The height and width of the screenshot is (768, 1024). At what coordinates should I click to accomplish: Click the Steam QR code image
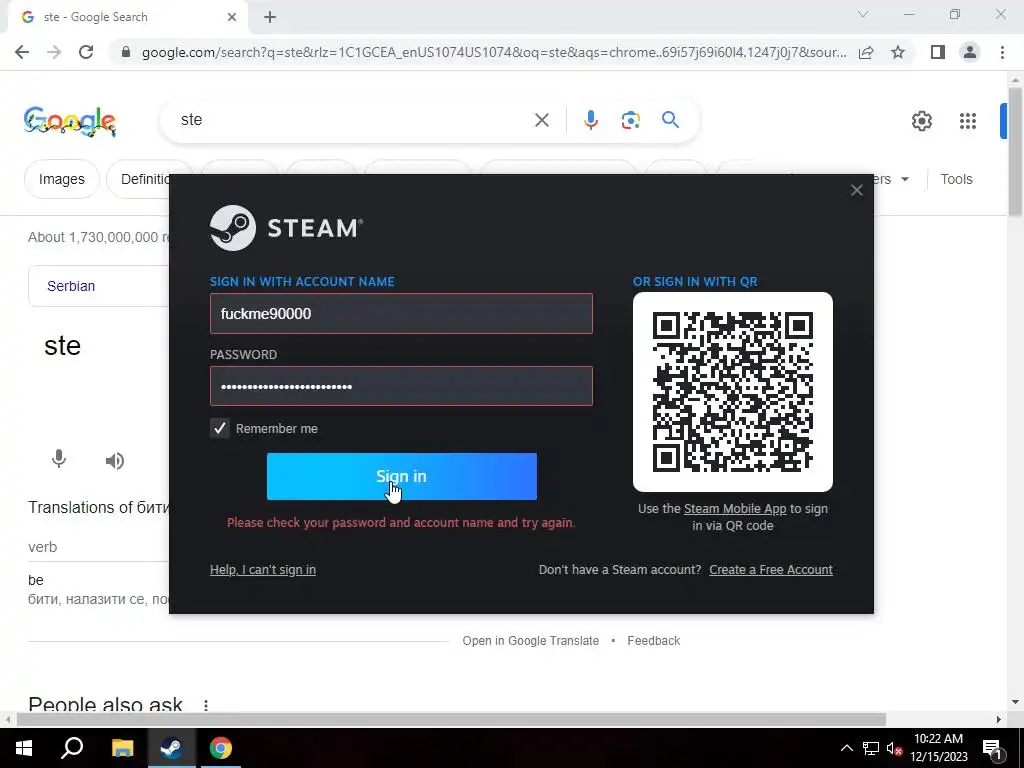733,392
